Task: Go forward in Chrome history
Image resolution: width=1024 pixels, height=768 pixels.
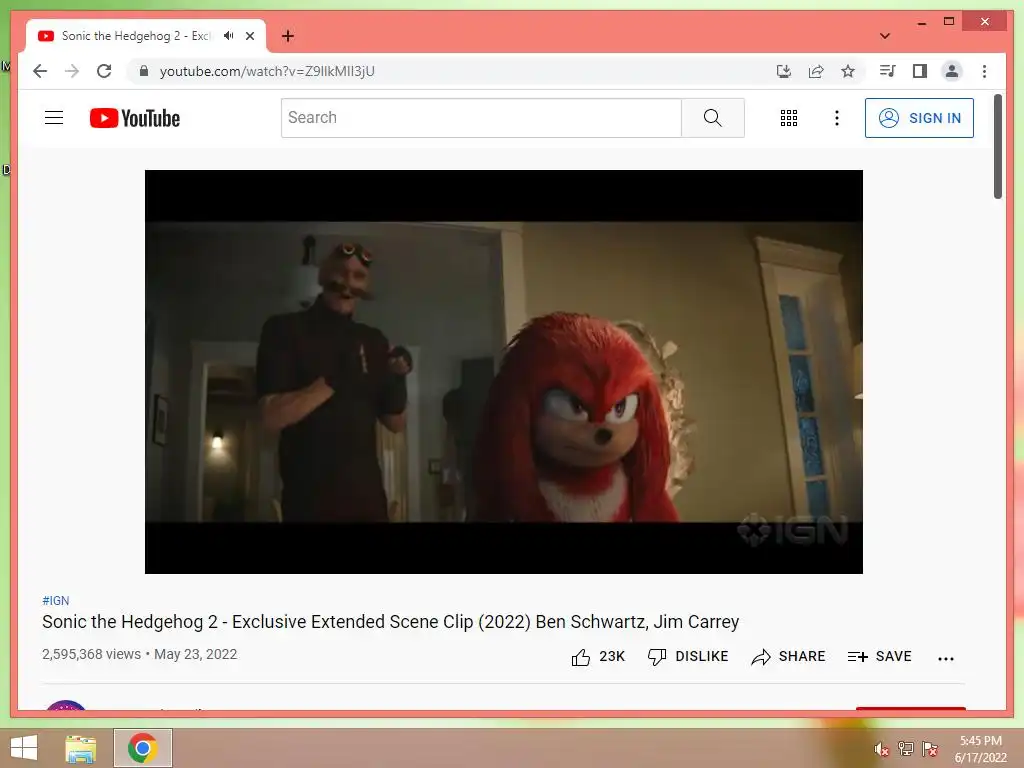Action: [72, 71]
